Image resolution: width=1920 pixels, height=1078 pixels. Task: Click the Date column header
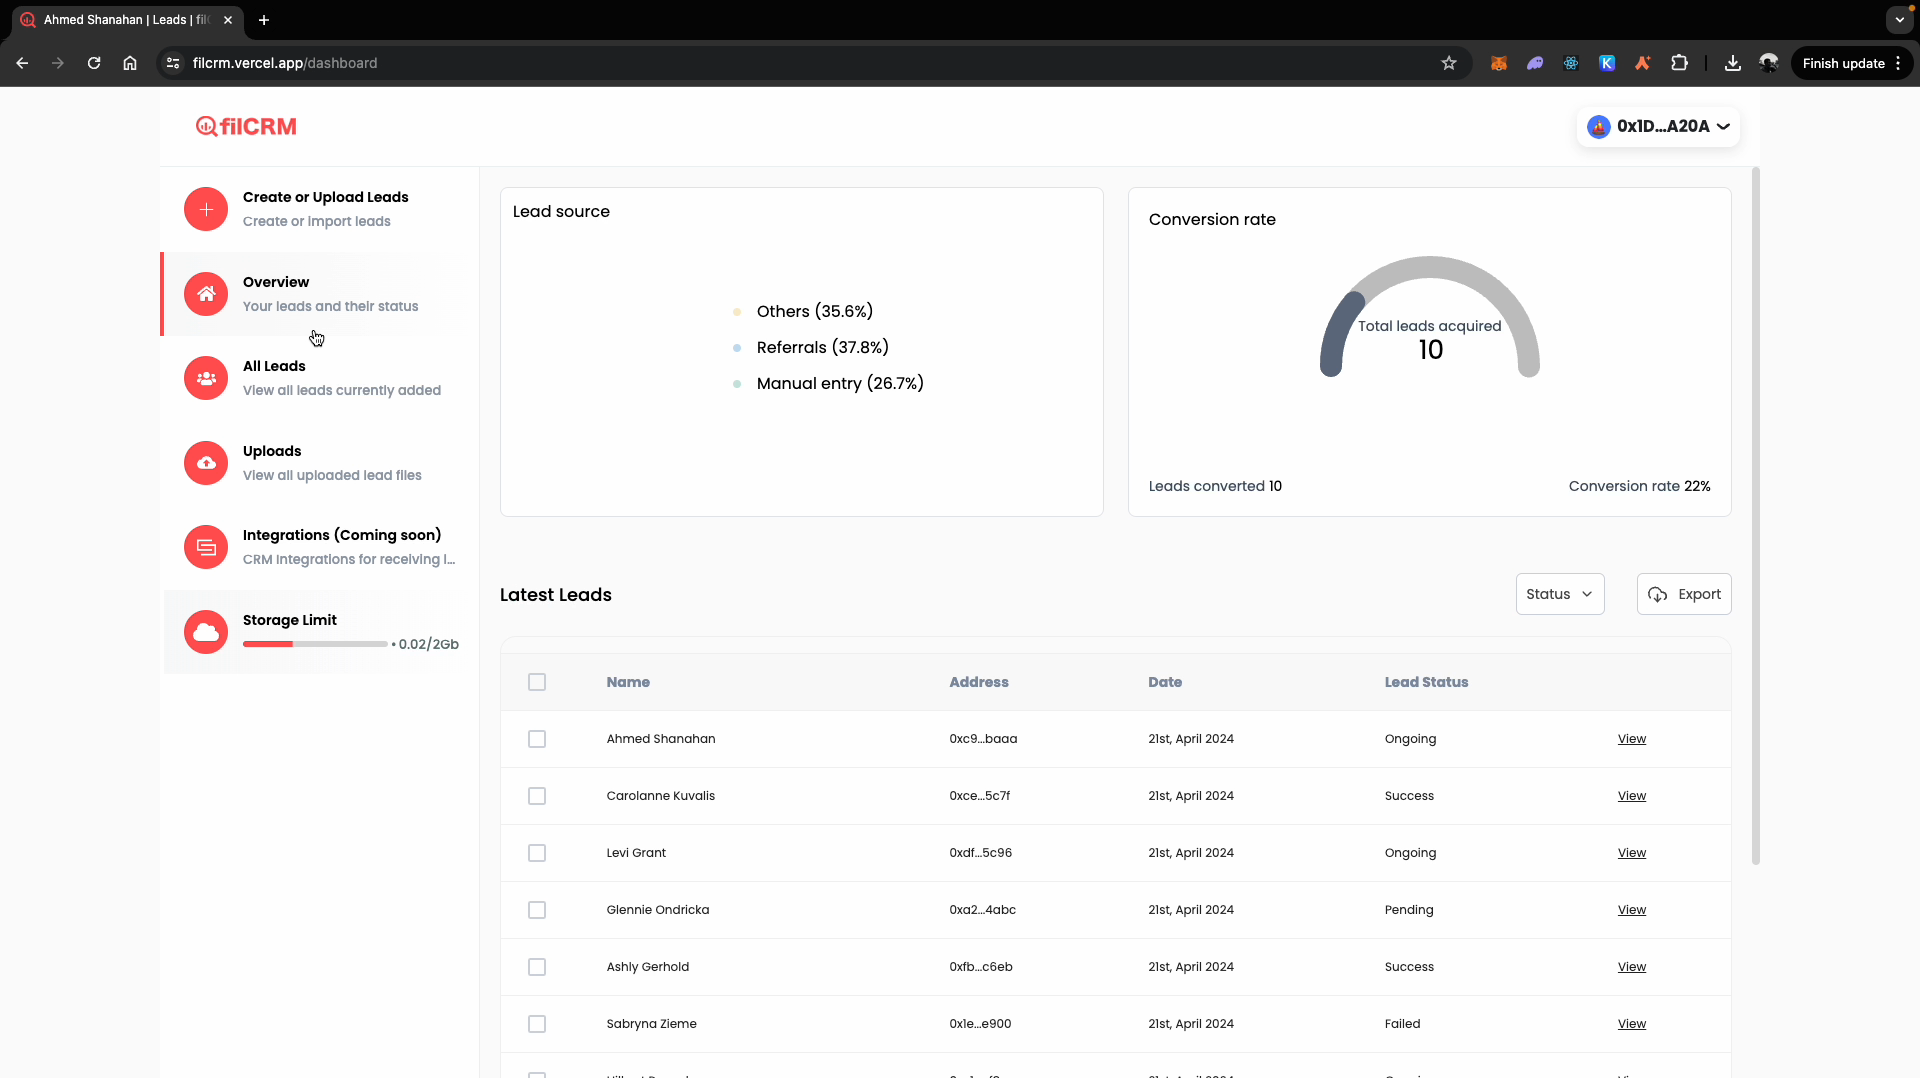tap(1165, 682)
